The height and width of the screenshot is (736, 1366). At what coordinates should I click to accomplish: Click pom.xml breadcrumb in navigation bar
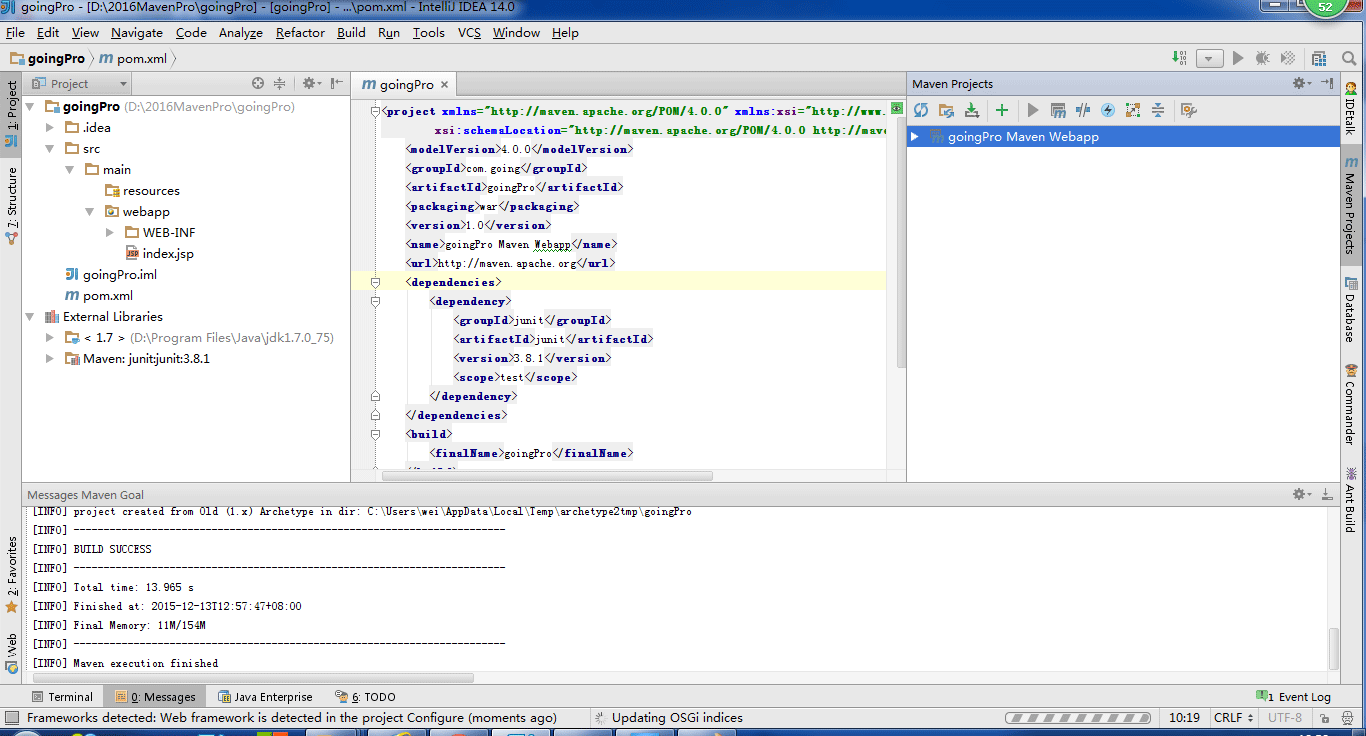[x=134, y=59]
